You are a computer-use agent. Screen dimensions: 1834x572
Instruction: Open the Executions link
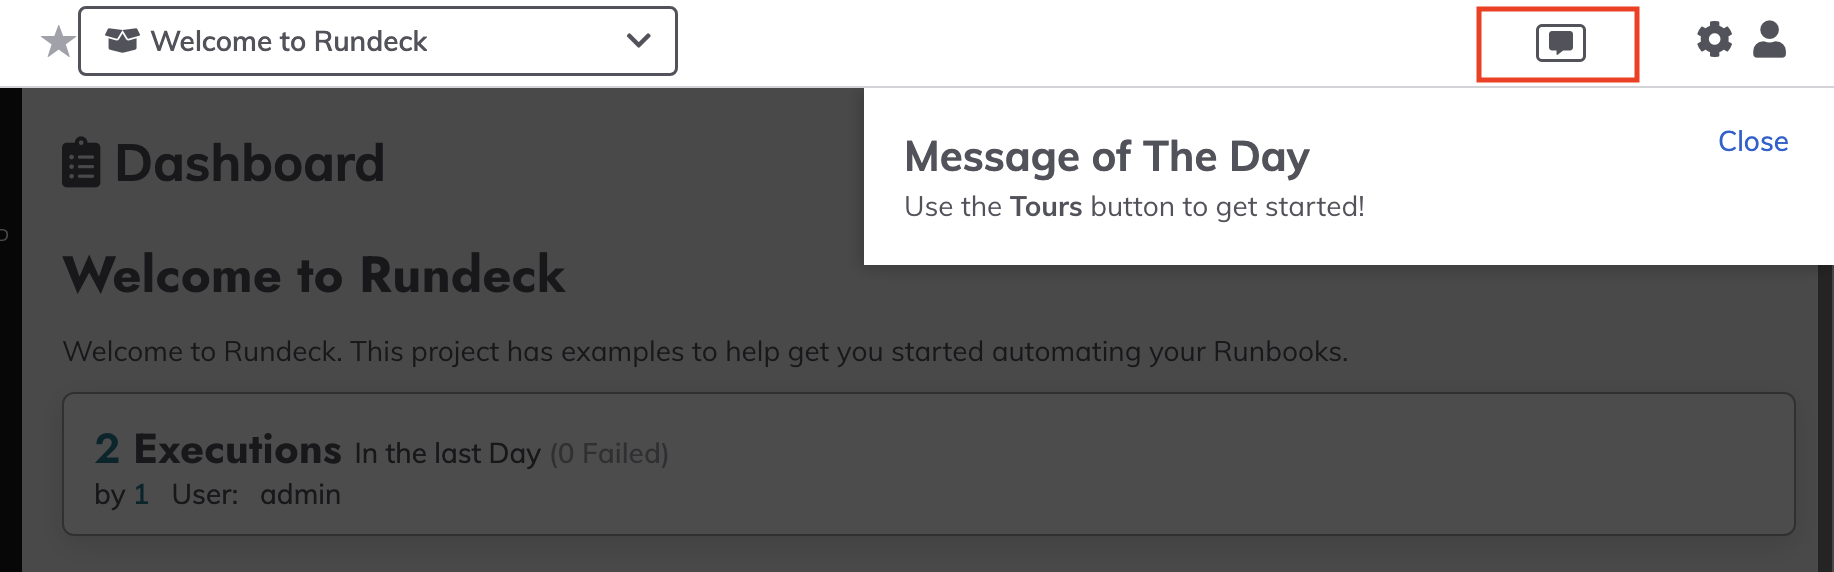point(238,450)
